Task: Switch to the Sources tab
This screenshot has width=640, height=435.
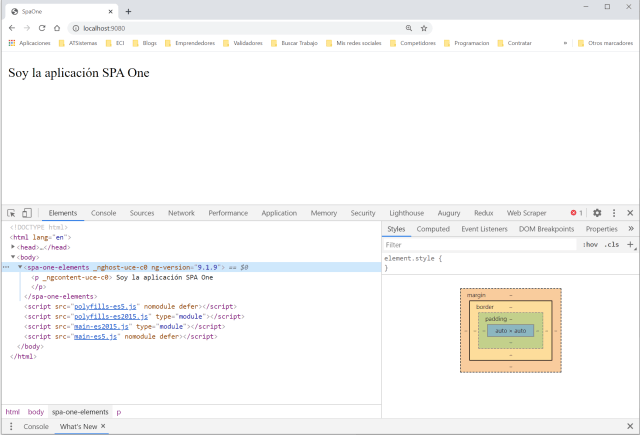Action: (142, 213)
